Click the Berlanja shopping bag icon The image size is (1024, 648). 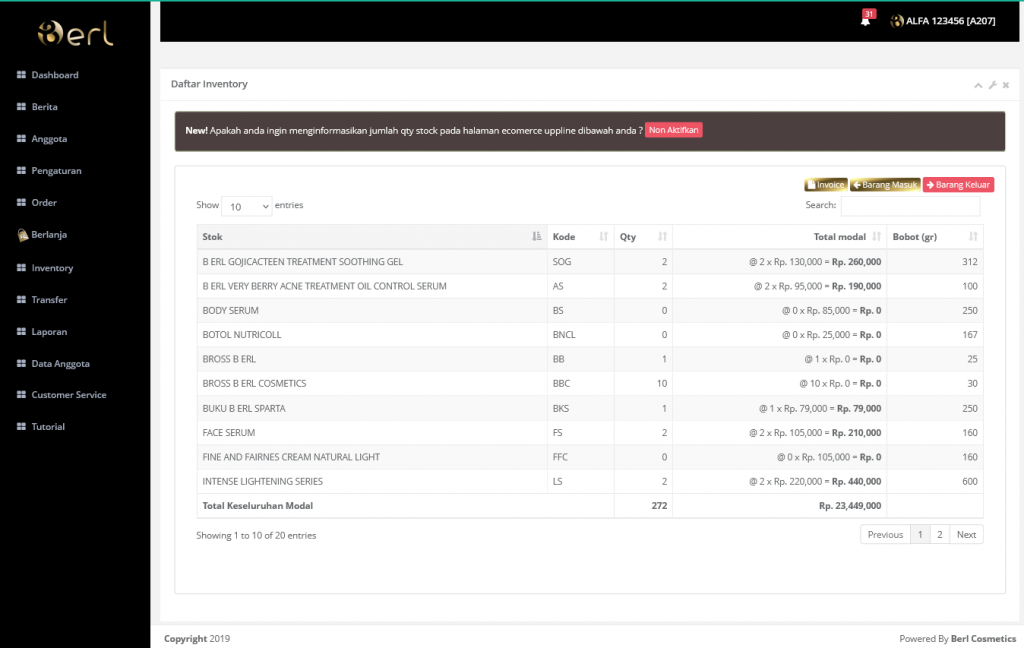tap(21, 235)
